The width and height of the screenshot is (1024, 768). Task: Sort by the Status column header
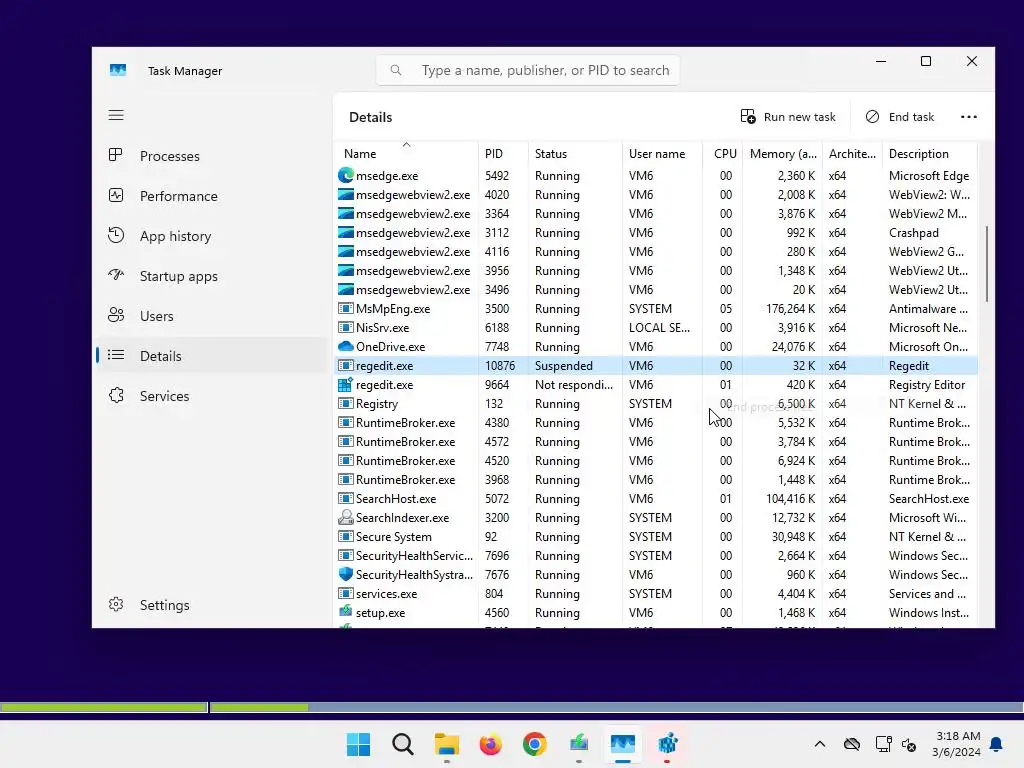coord(575,153)
